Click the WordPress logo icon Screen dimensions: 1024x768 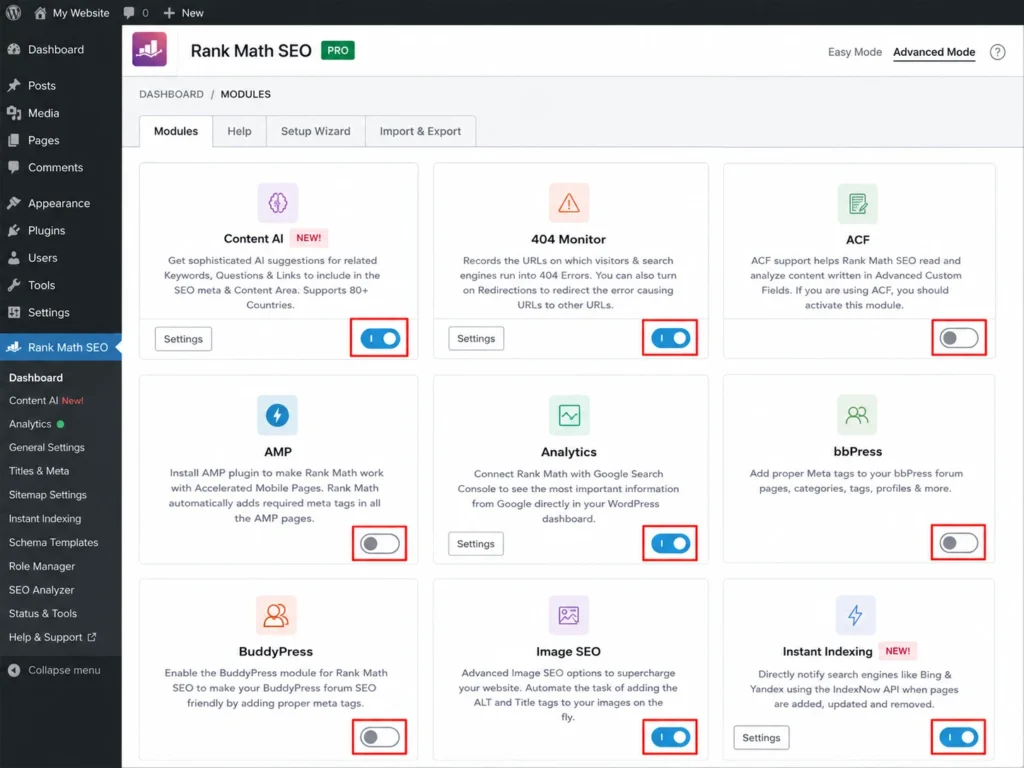point(13,12)
